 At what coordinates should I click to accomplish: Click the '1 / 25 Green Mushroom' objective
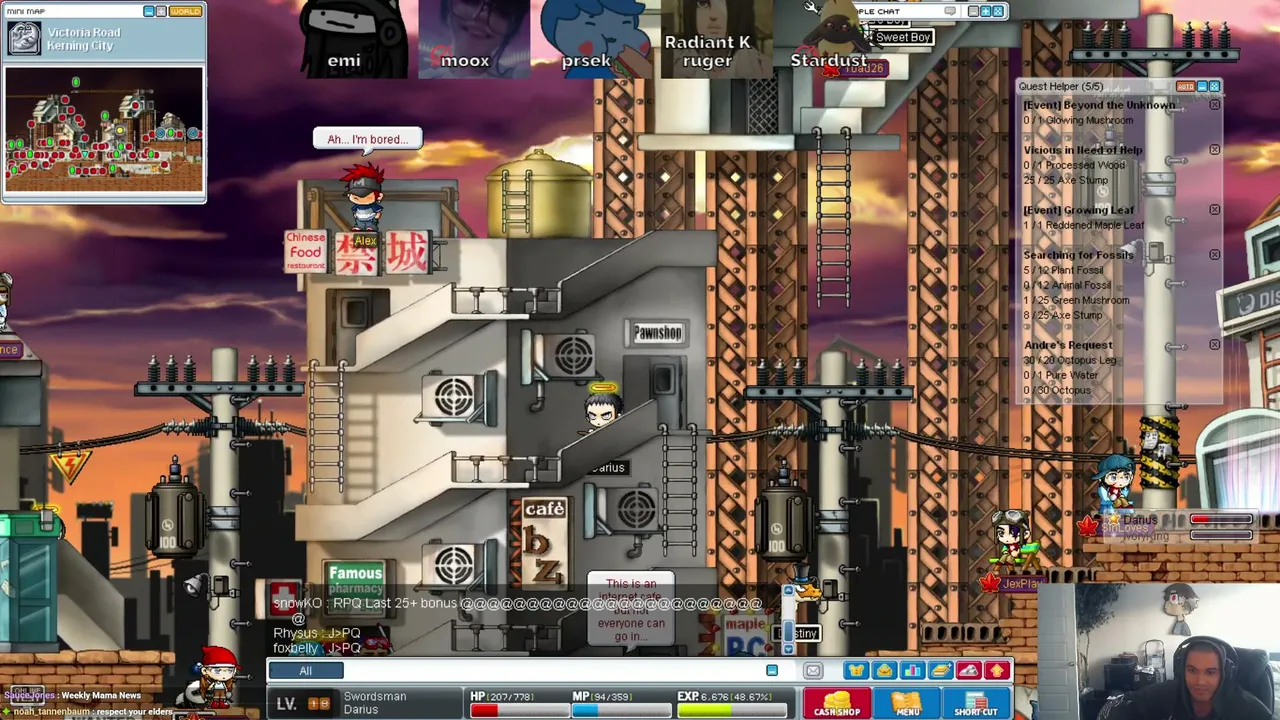click(x=1076, y=300)
